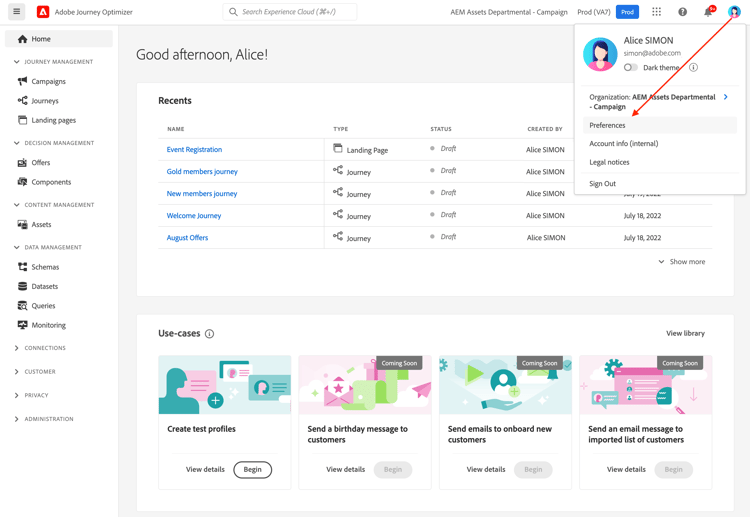Click the user avatar in the top bar

[x=734, y=12]
